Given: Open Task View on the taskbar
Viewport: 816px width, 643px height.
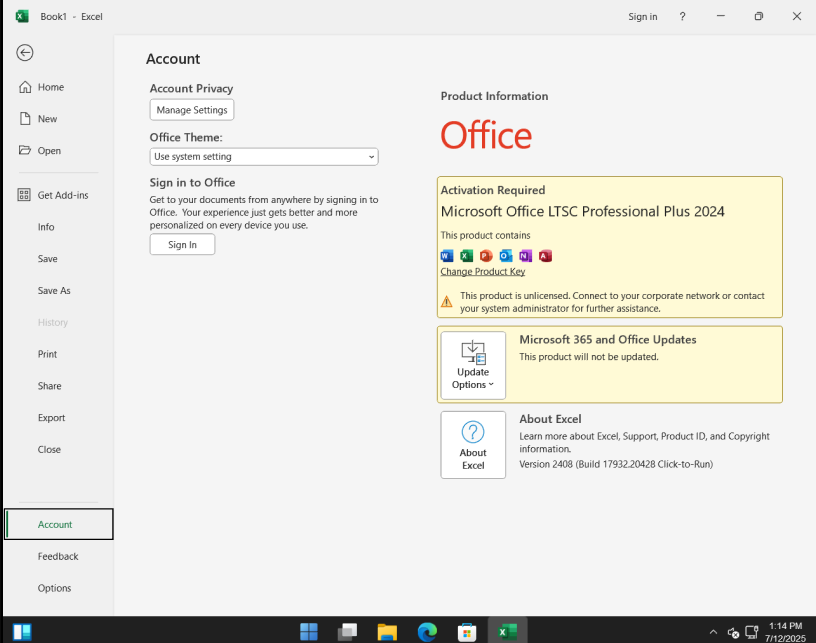Looking at the screenshot, I should [x=348, y=632].
